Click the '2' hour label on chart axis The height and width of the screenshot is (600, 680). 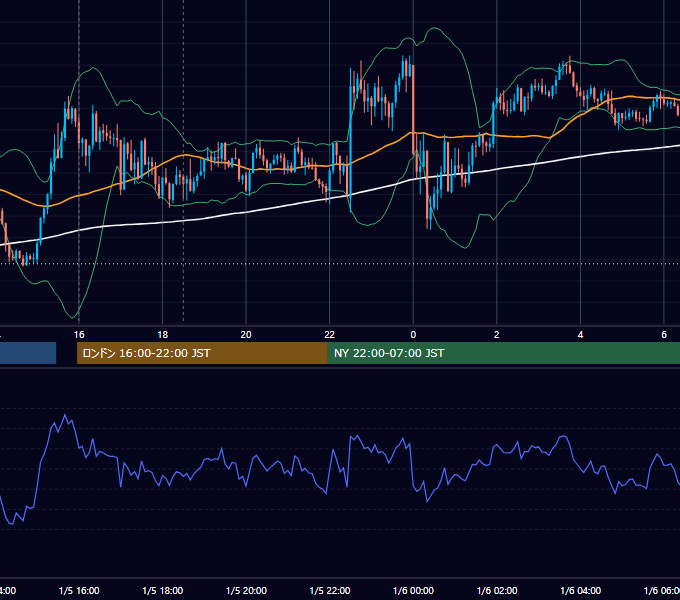point(497,334)
